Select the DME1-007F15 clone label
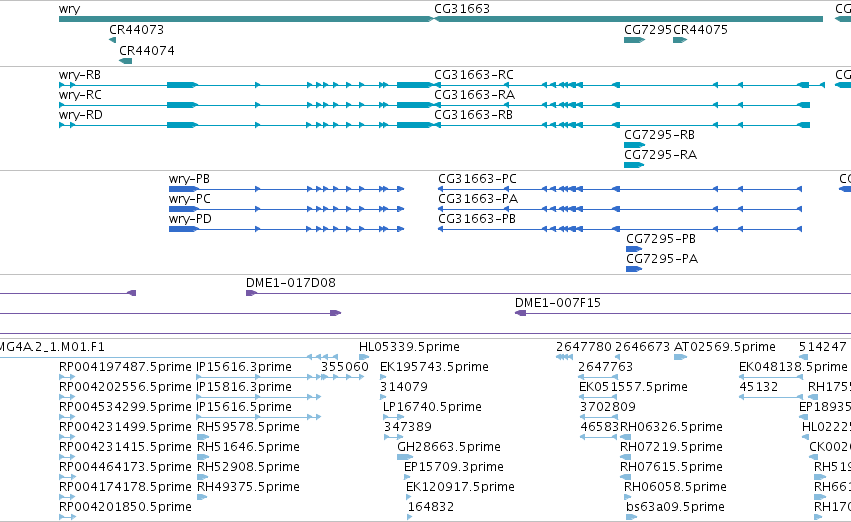851x522 pixels. pos(558,303)
